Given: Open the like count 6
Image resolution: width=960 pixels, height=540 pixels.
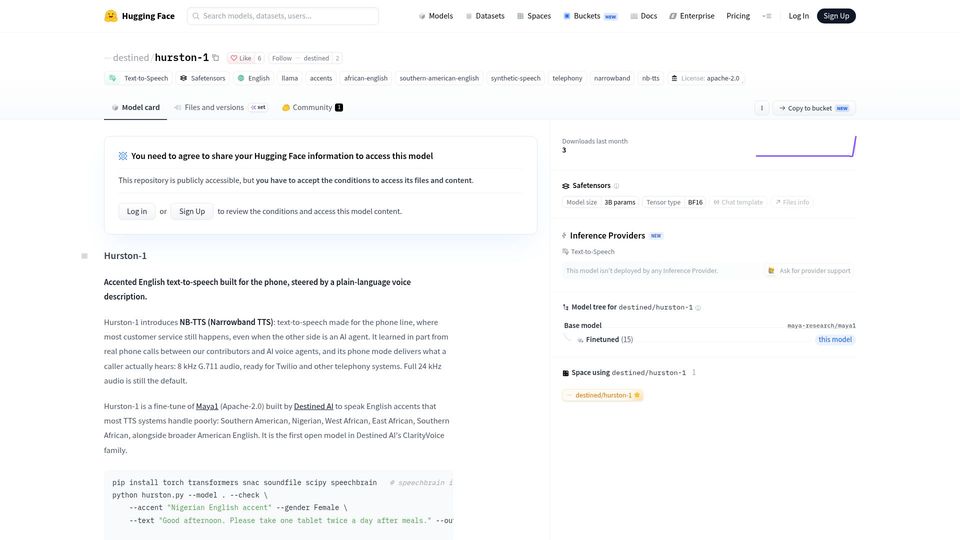Looking at the screenshot, I should click(260, 58).
